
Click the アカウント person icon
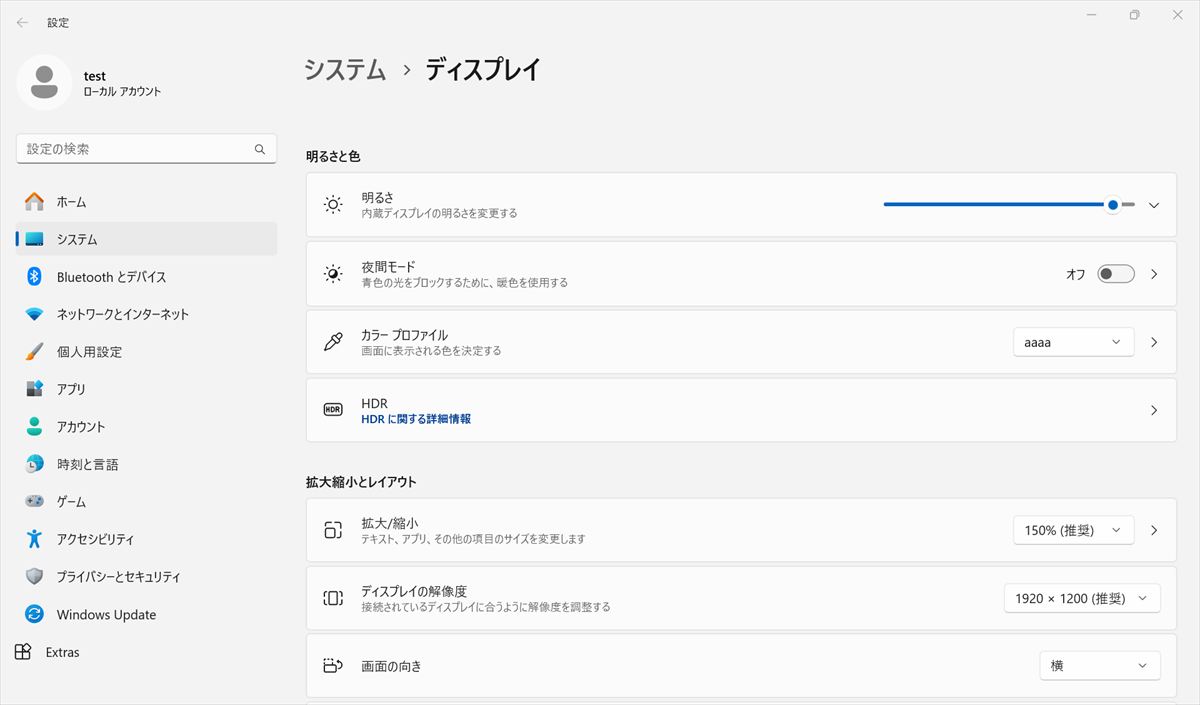[x=35, y=427]
